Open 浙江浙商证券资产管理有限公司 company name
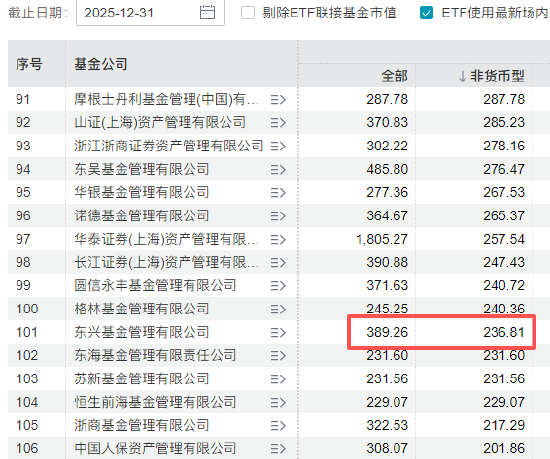The width and height of the screenshot is (550, 459). coord(168,146)
